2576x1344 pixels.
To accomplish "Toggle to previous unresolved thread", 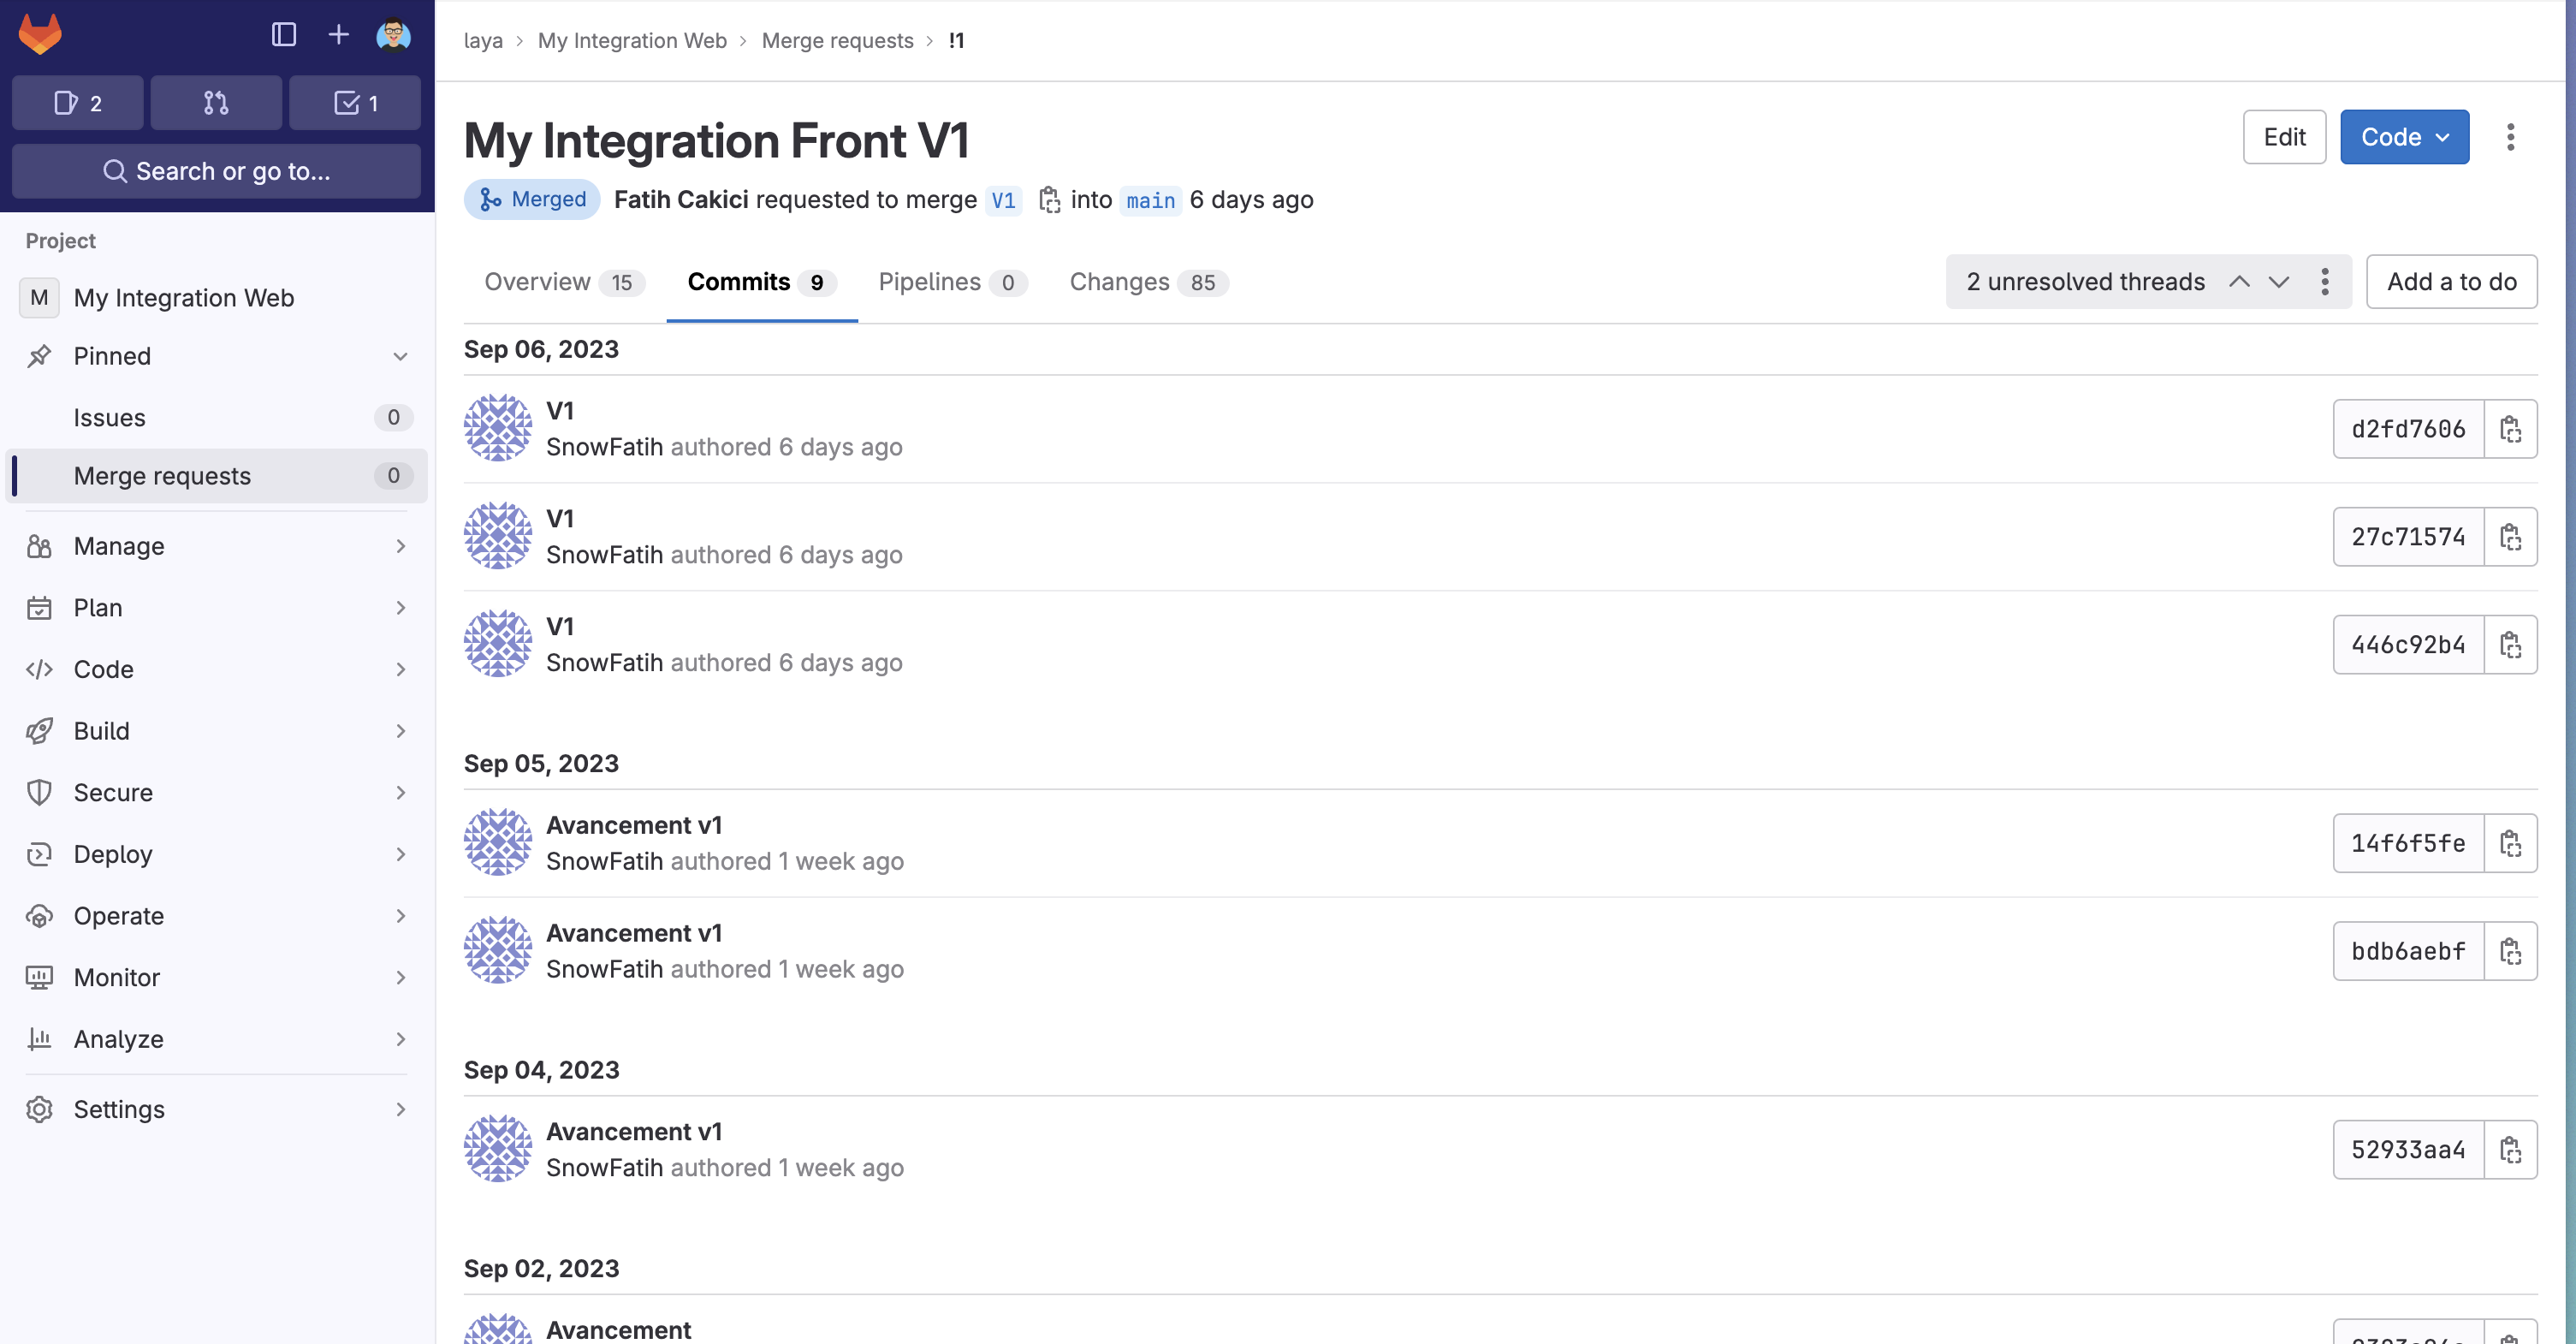I will pyautogui.click(x=2241, y=281).
